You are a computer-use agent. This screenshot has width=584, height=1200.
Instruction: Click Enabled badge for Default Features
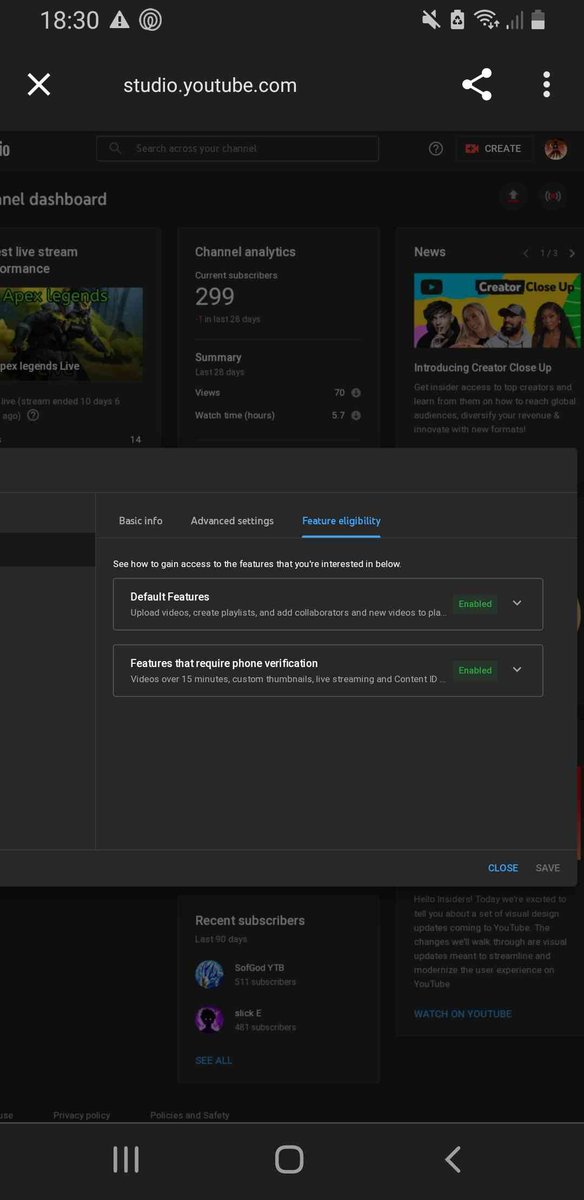click(475, 604)
